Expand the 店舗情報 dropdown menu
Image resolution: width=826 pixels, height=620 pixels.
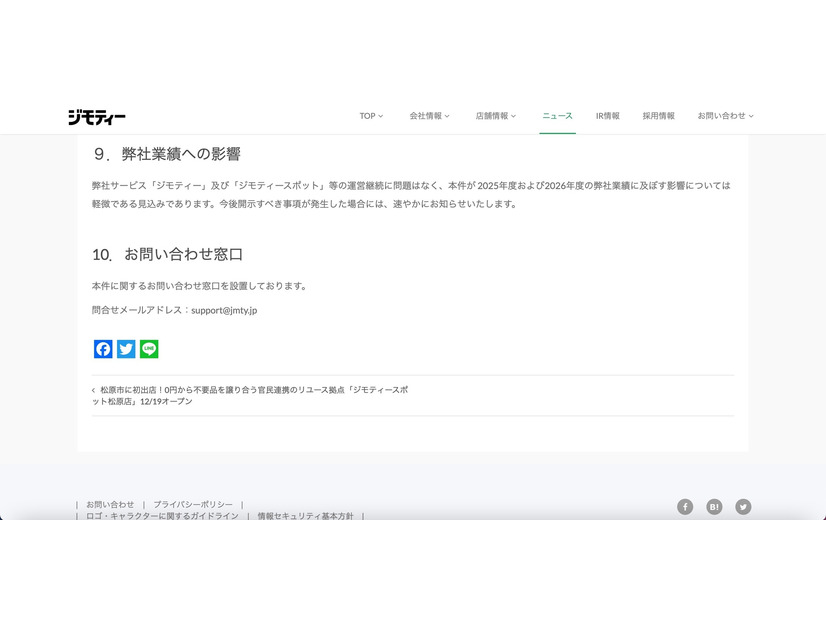pos(492,116)
